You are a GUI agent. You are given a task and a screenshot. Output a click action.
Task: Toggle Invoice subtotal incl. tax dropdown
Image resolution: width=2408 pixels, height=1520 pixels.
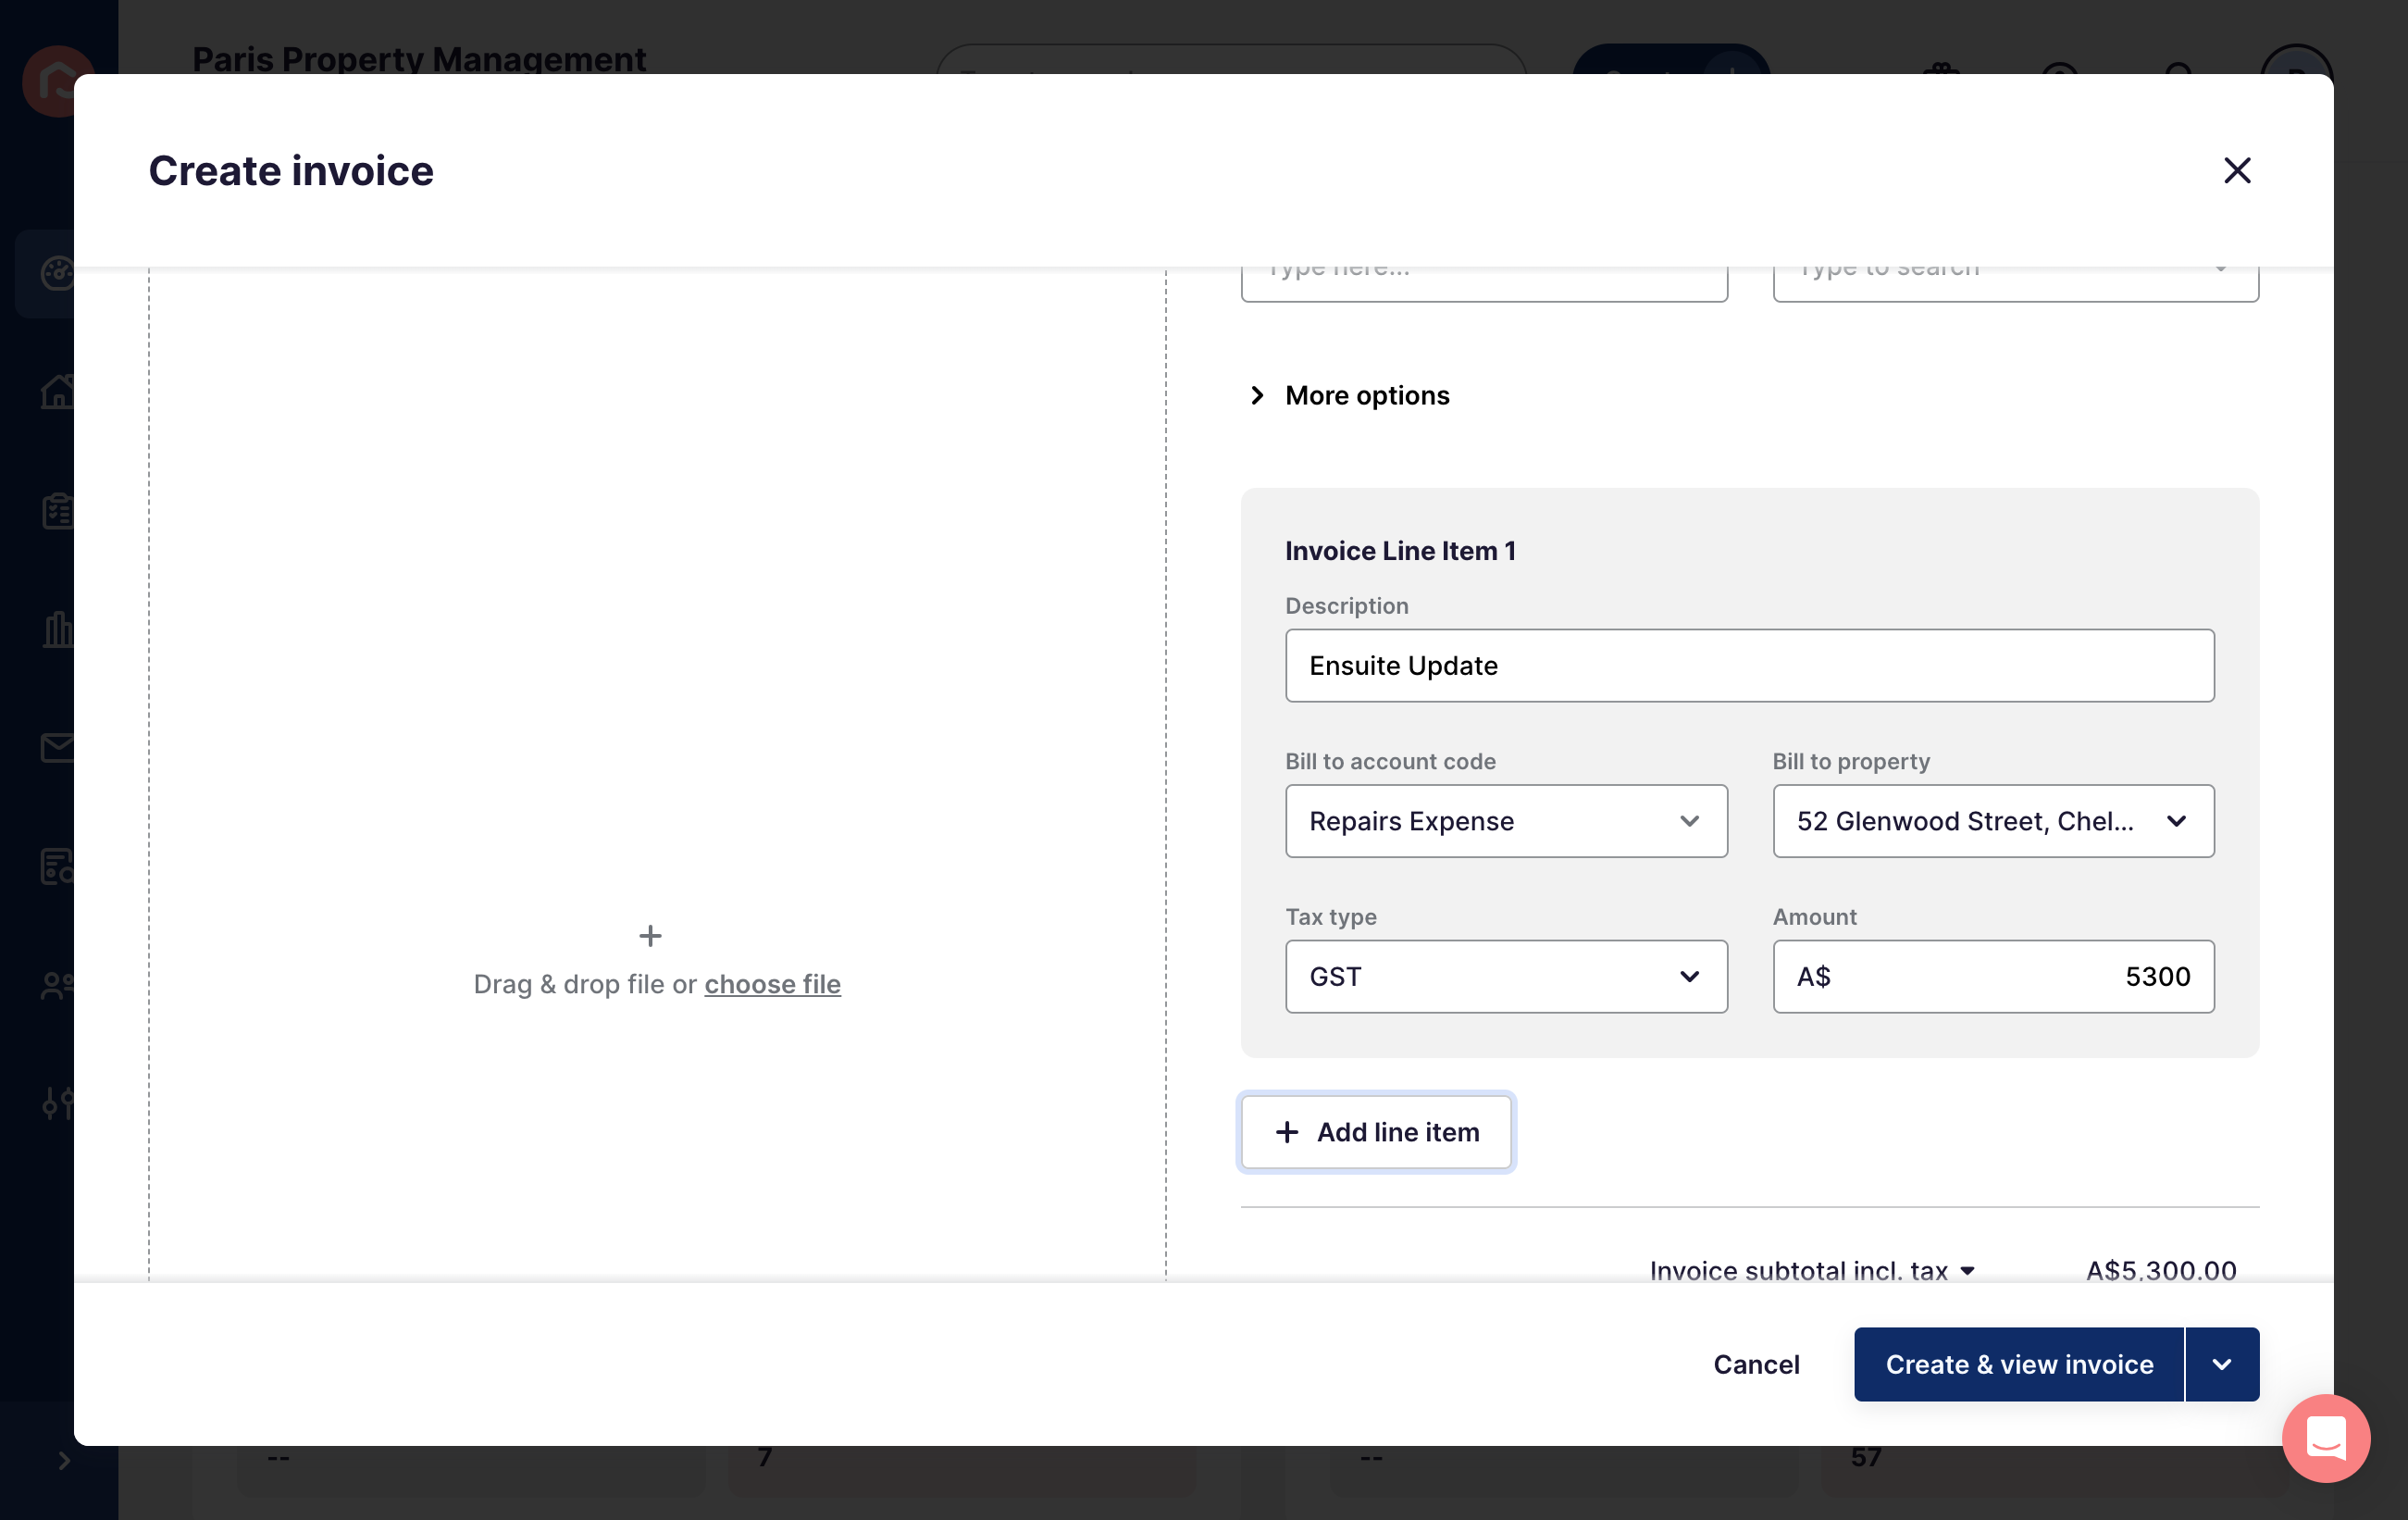1812,1270
